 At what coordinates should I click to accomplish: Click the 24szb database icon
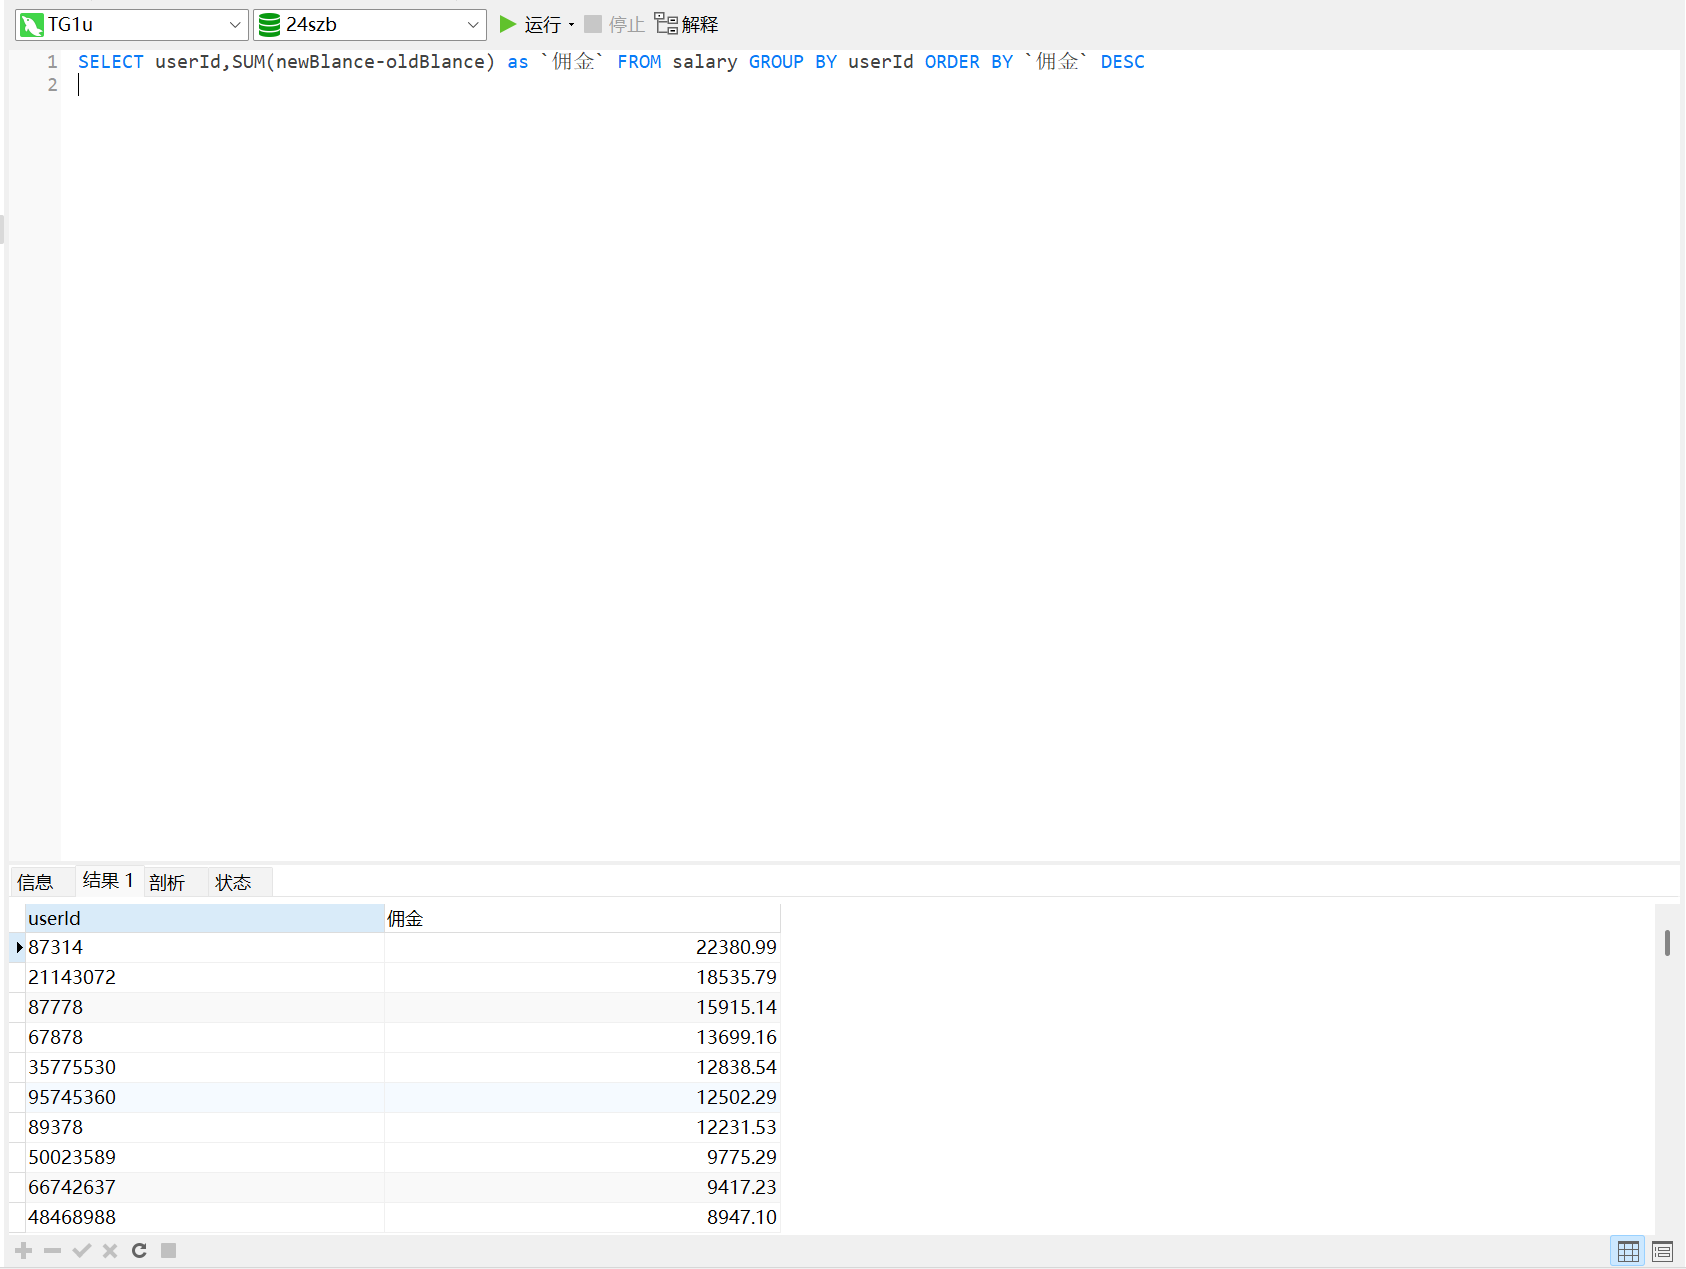(x=269, y=25)
